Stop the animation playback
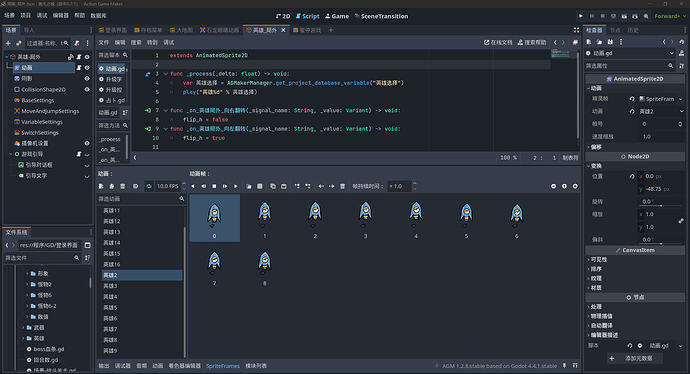 coord(214,187)
